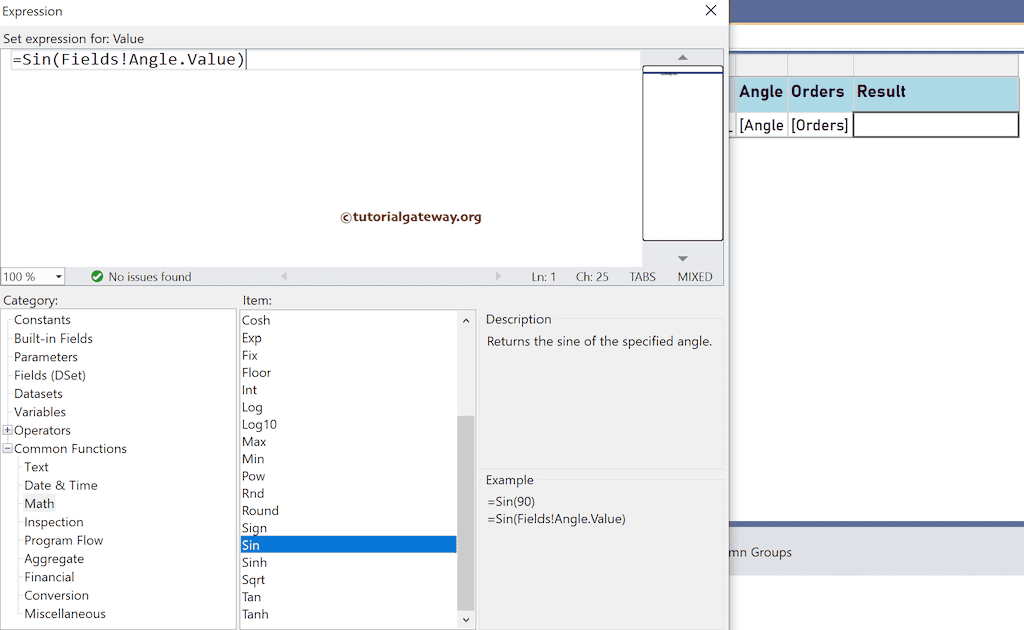Select Sqrt in the Item list
The image size is (1024, 630).
click(x=253, y=580)
